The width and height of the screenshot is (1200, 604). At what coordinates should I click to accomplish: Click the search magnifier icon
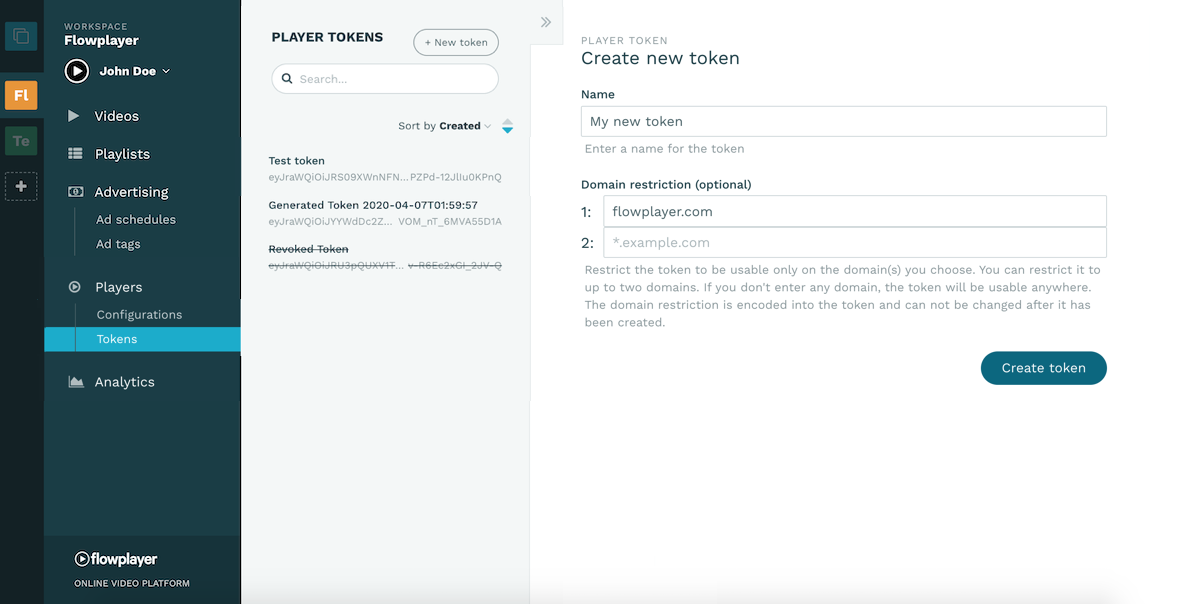click(287, 79)
